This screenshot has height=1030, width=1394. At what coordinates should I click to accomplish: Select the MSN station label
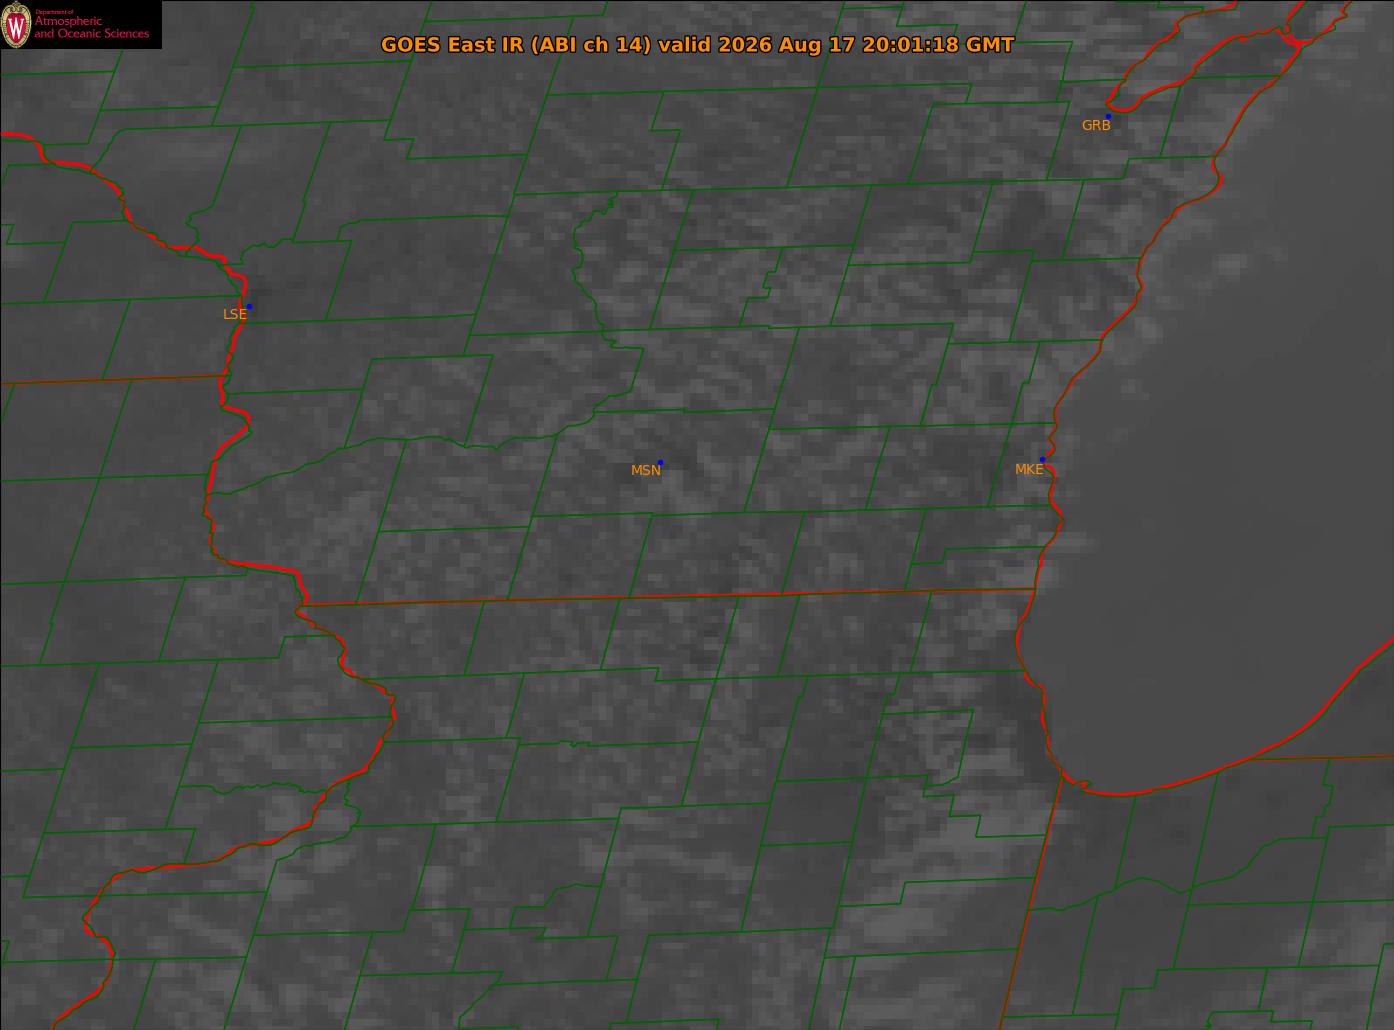(x=646, y=470)
